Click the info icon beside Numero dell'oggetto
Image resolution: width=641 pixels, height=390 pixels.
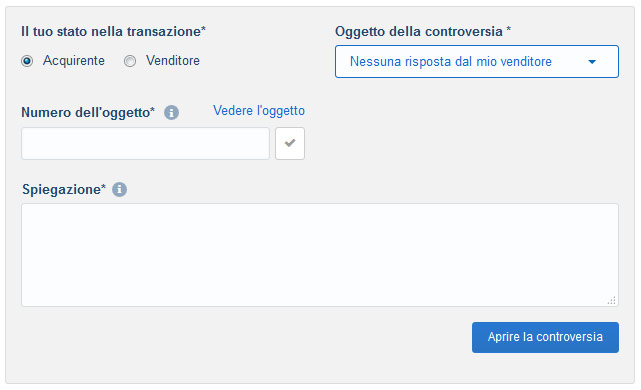tap(171, 112)
